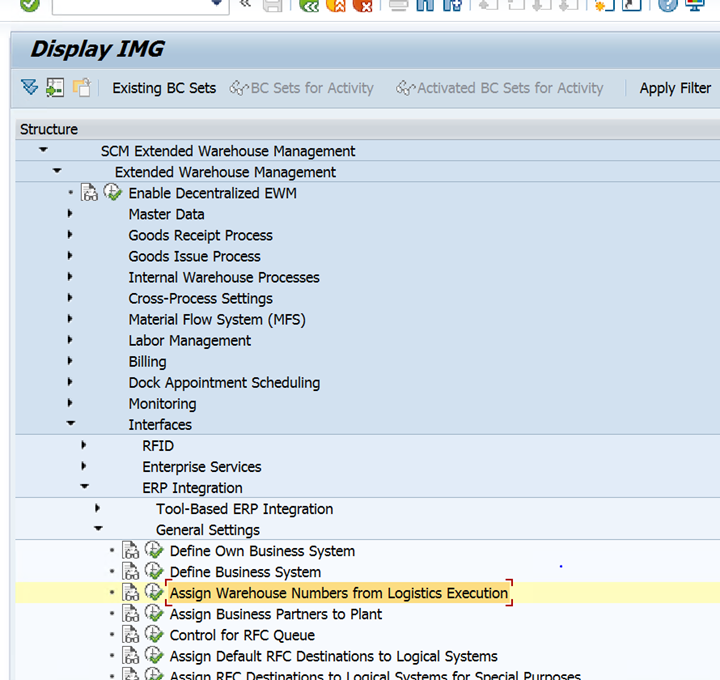Click the Expand All nodes toolbar icon
Viewport: 720px width, 680px height.
29,88
